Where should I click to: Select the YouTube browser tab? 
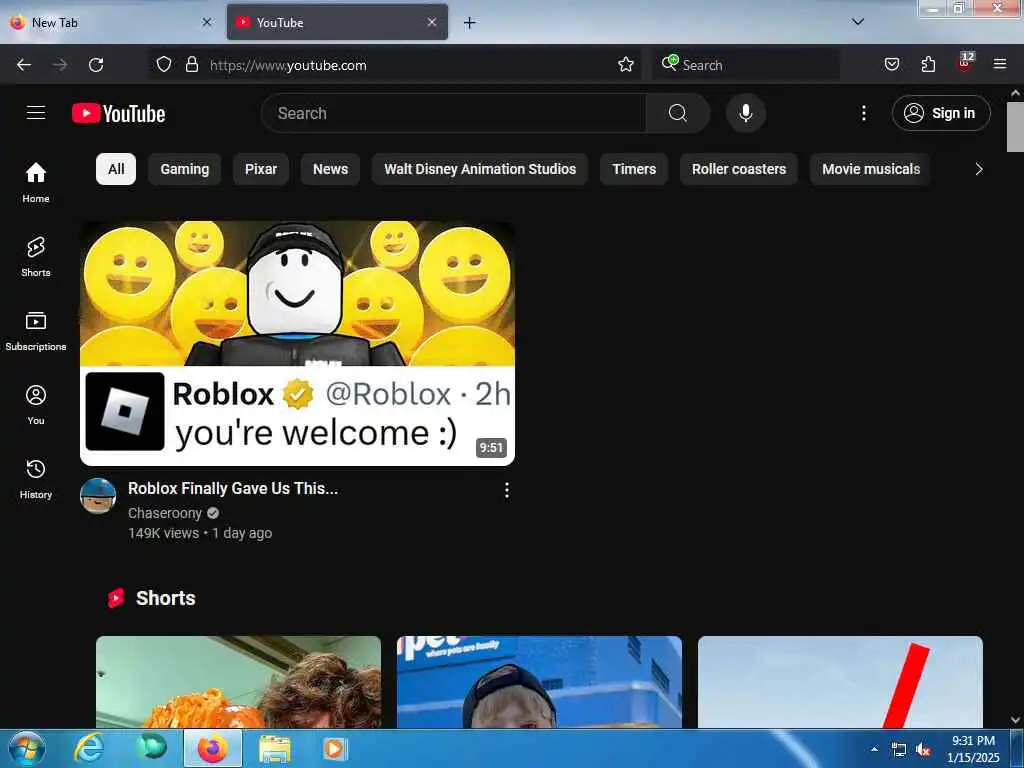[337, 23]
